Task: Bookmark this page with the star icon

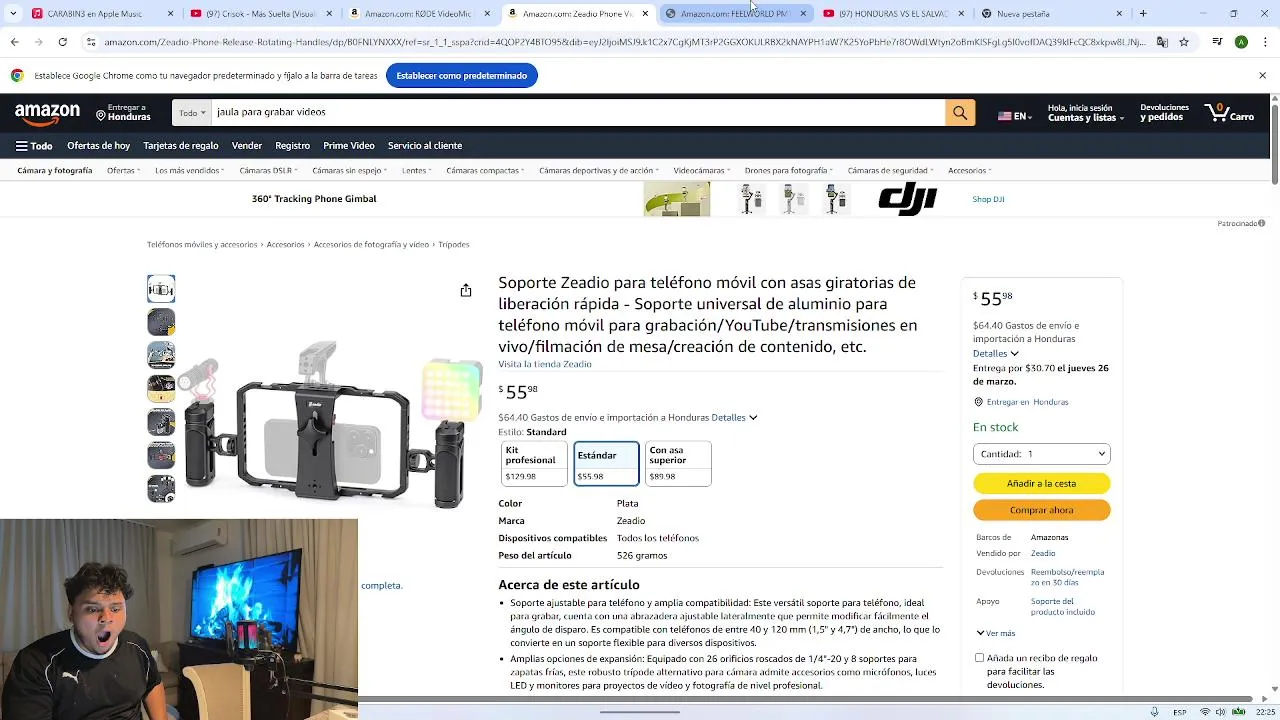Action: click(x=1184, y=42)
